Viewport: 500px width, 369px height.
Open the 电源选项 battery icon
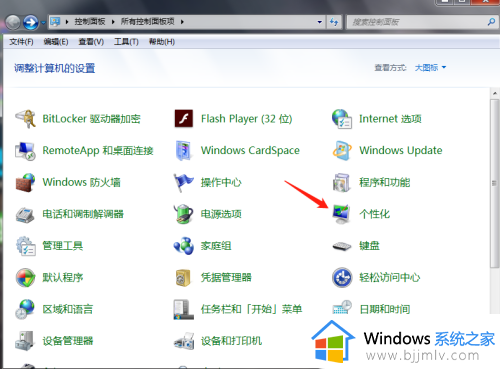184,214
